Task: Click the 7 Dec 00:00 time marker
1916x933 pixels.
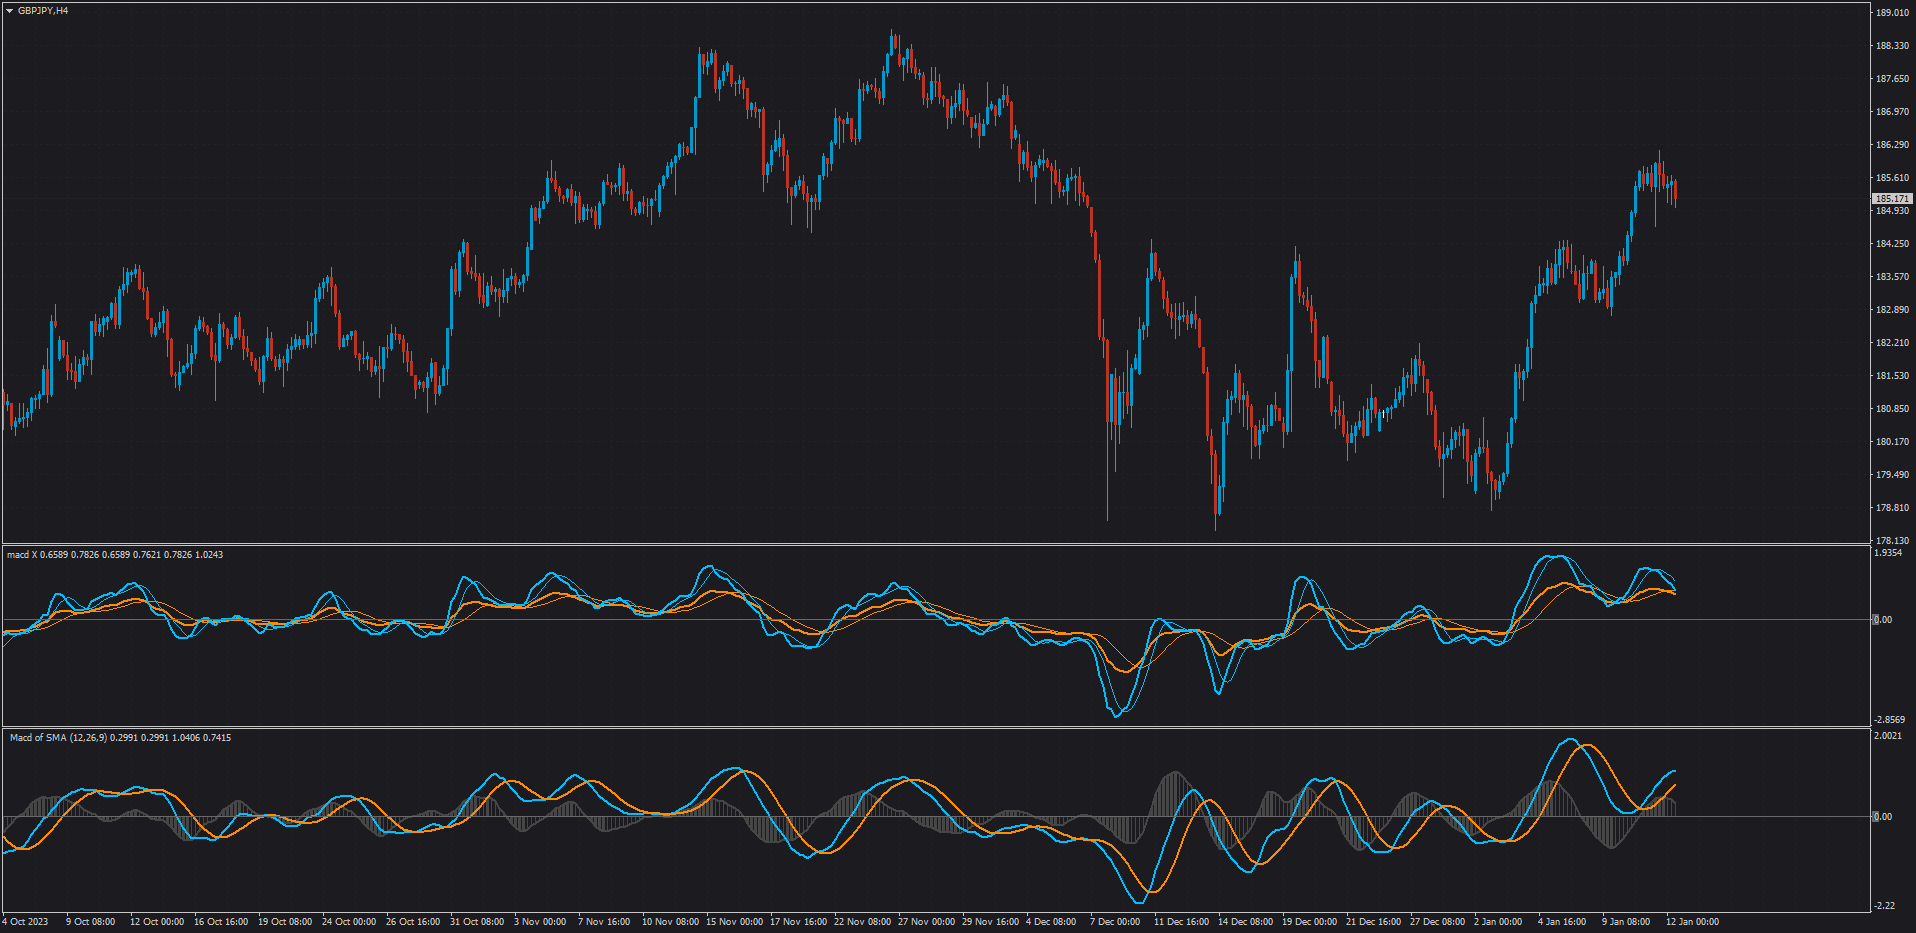Action: [1115, 922]
